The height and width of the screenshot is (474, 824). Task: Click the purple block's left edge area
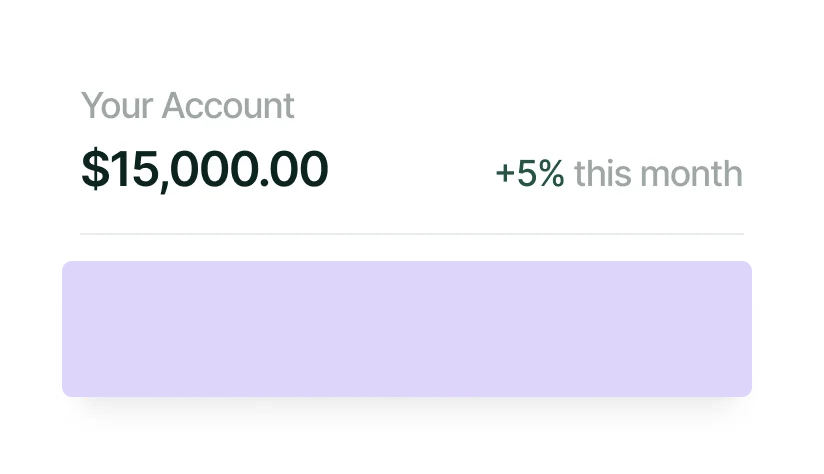72,329
